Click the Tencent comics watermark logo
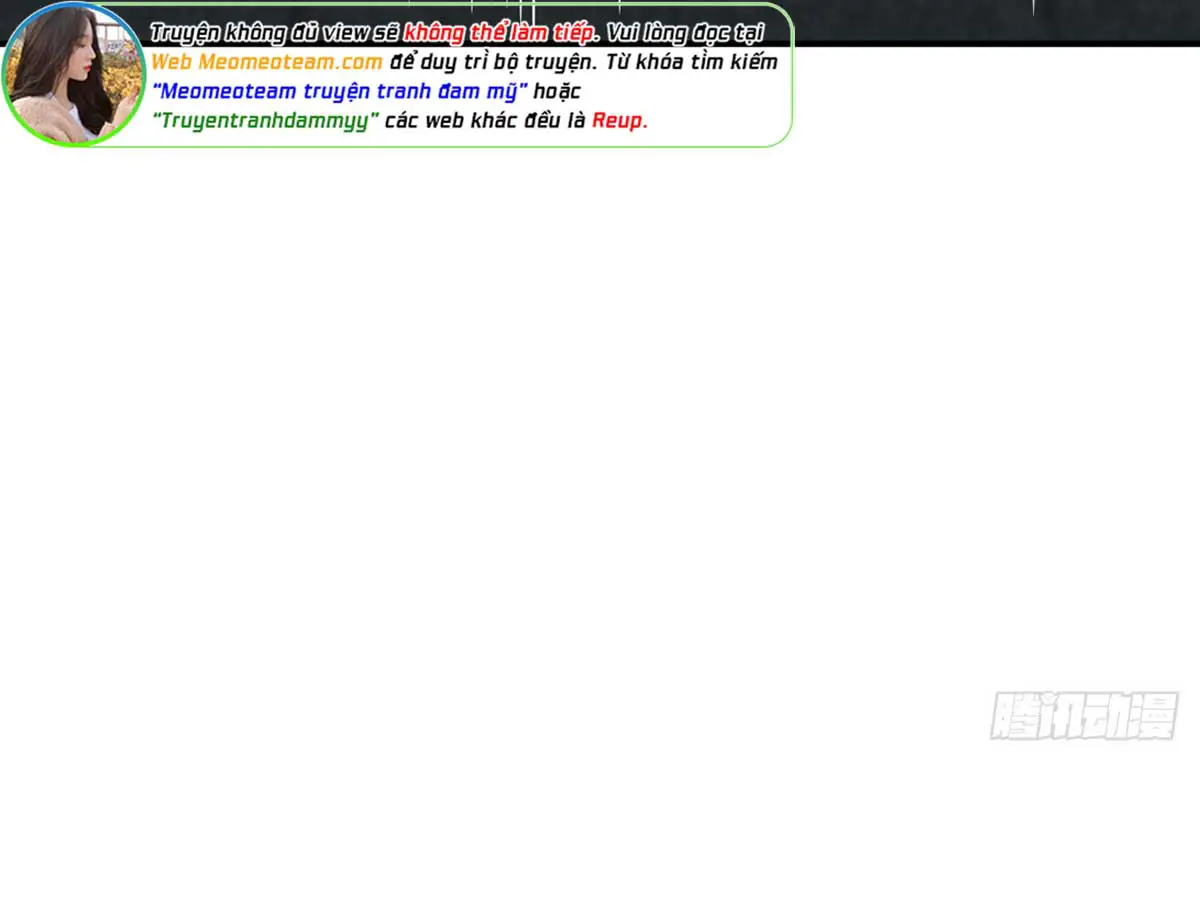This screenshot has height=900, width=1200. (1084, 716)
